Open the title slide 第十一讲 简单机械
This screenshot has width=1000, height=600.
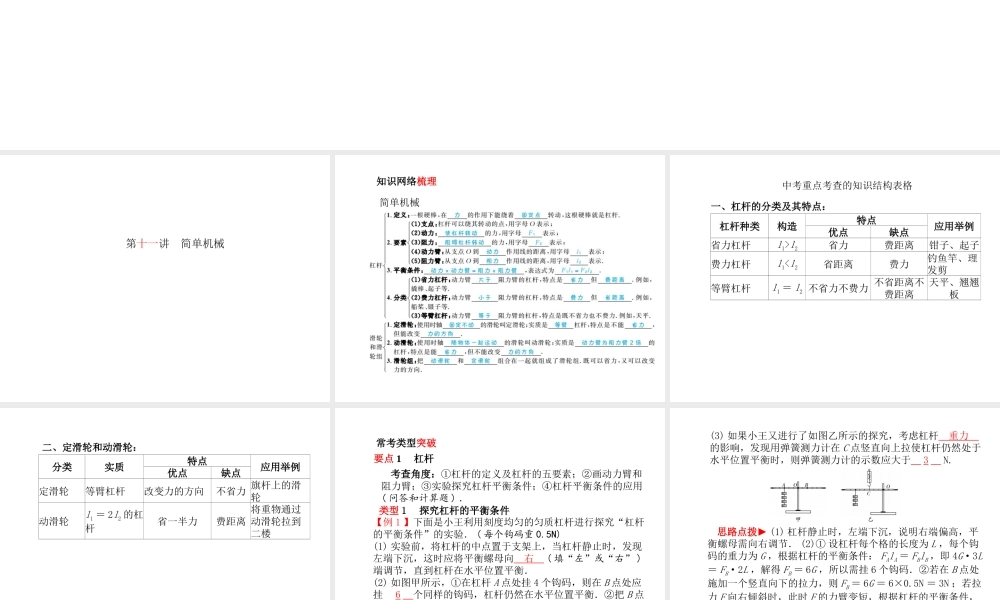165,278
